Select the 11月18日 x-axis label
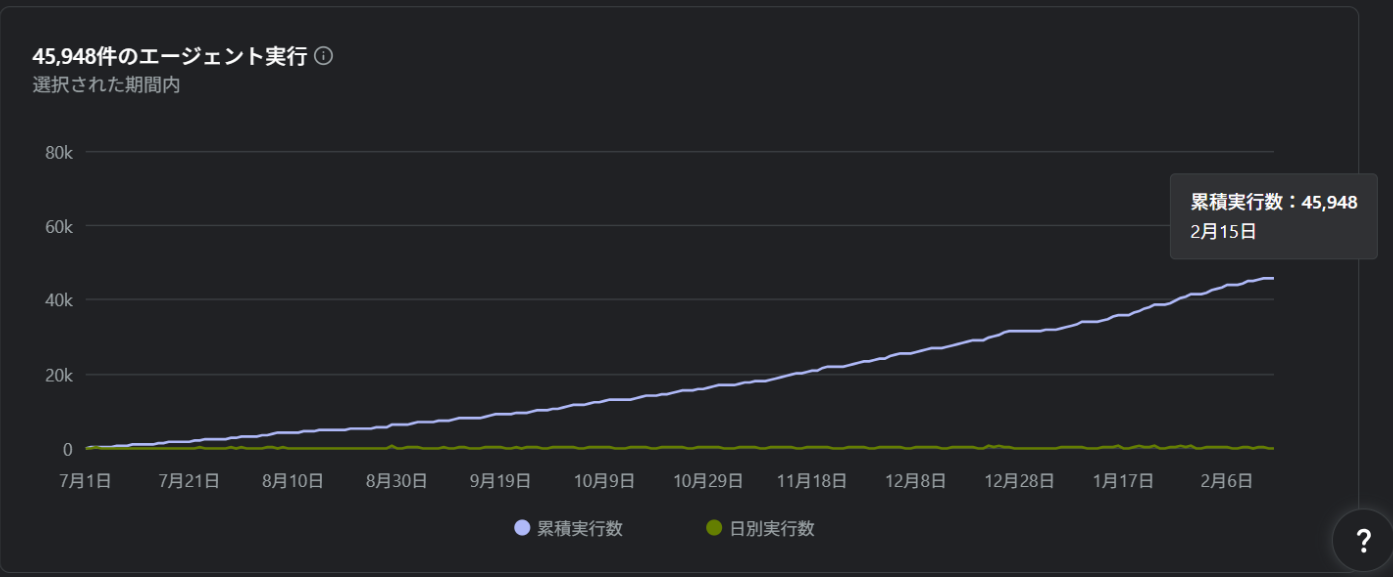Screen dimensions: 1393x577 (810, 480)
